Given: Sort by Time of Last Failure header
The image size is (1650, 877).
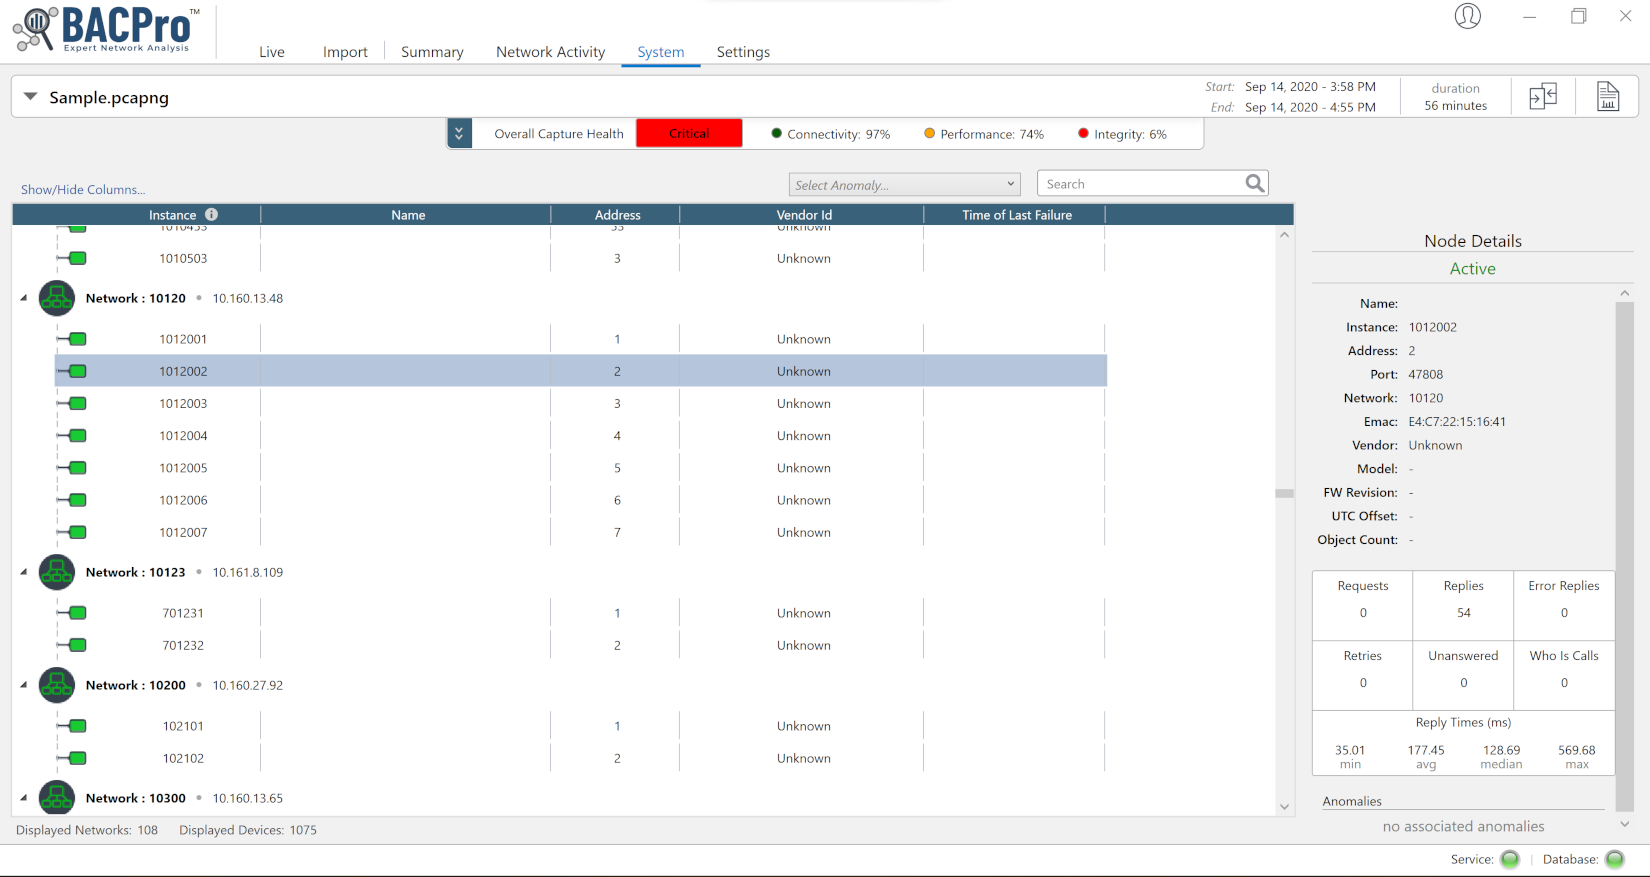Looking at the screenshot, I should pos(1017,215).
